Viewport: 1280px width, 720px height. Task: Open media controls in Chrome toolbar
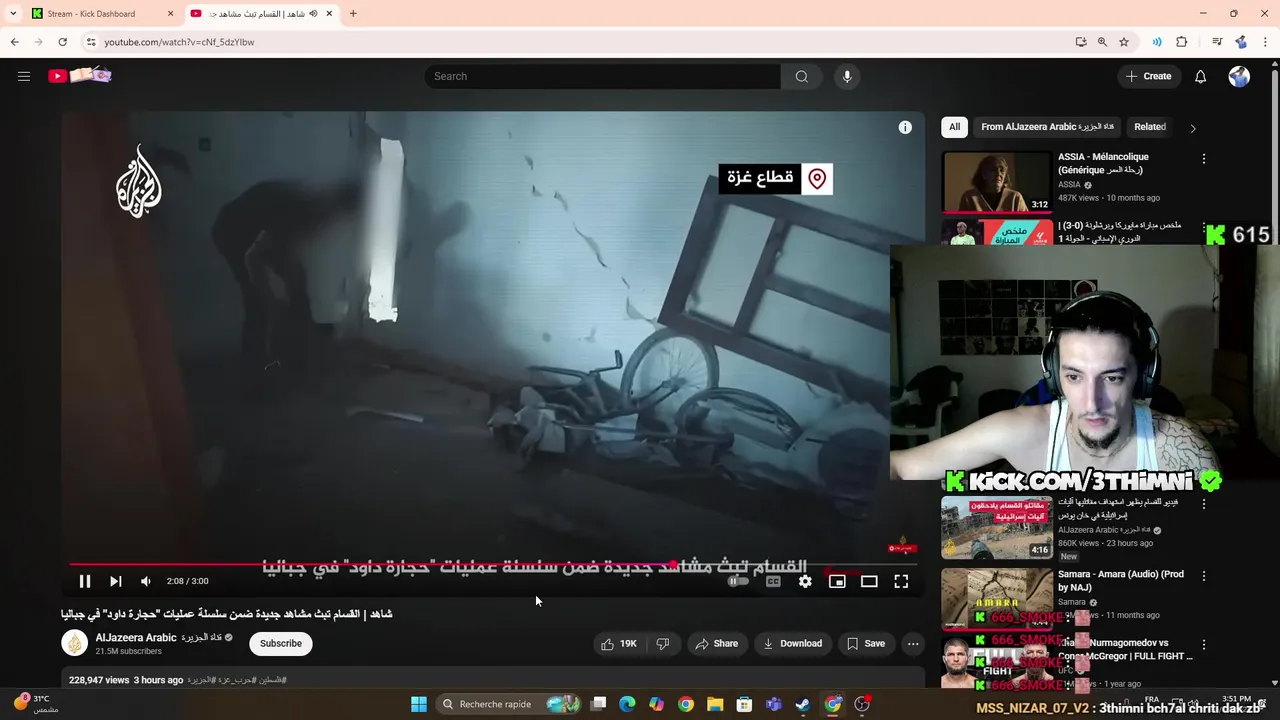1217,42
